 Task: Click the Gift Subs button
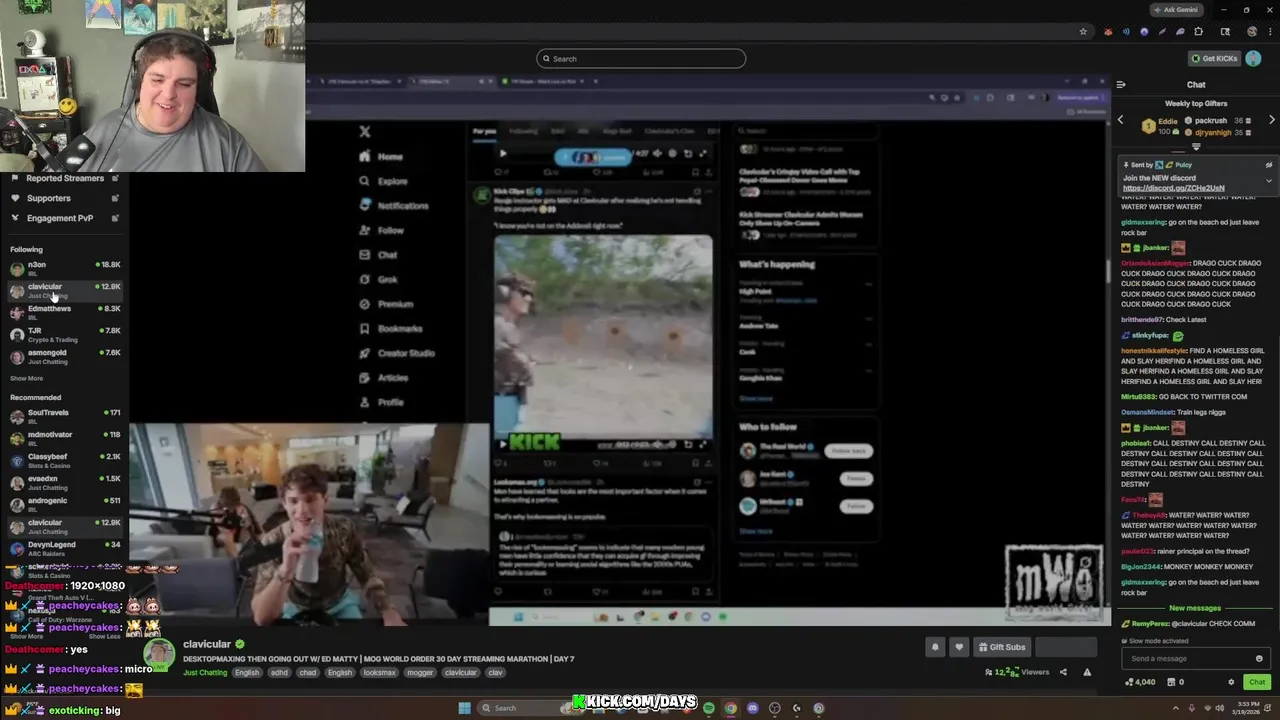[1001, 647]
